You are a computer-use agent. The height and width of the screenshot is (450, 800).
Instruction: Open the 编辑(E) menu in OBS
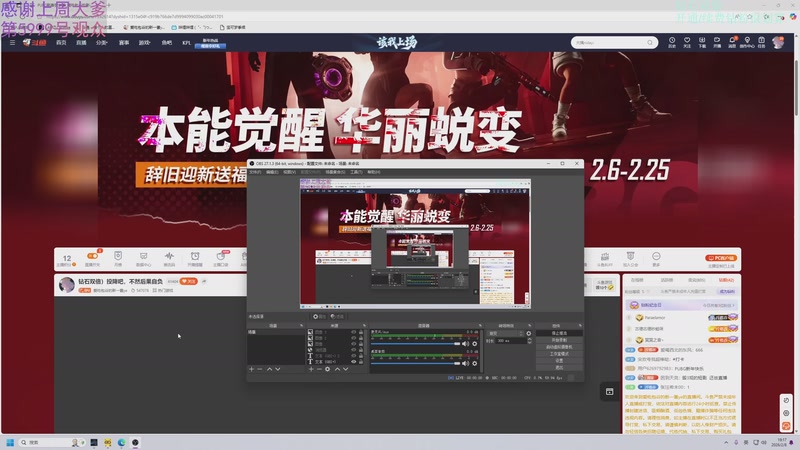(x=272, y=172)
